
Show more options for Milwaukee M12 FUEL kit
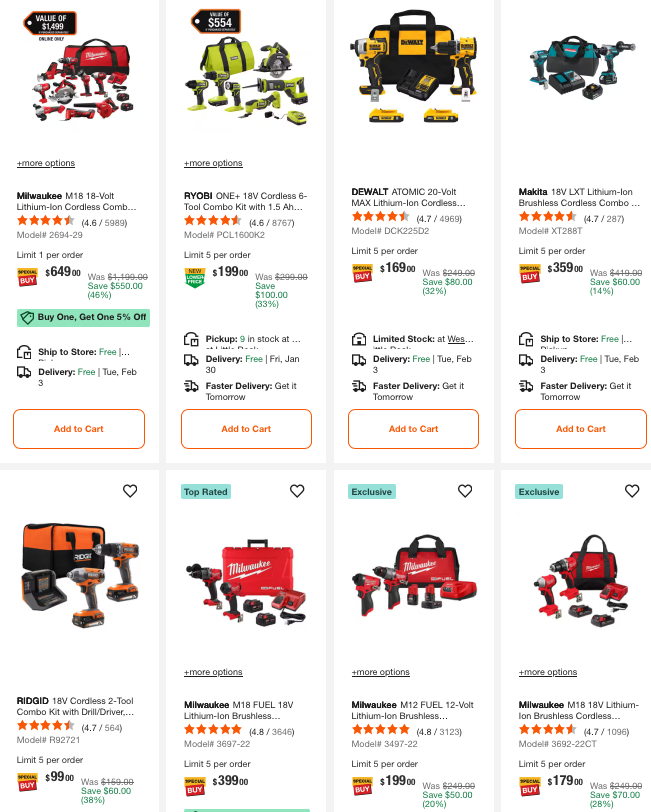click(381, 672)
